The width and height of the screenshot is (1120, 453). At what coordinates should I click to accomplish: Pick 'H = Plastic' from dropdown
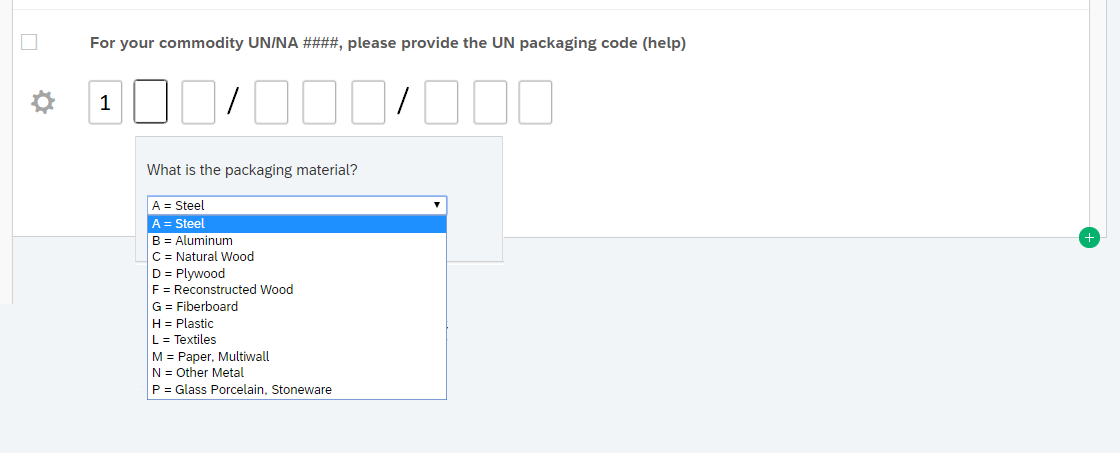click(296, 323)
